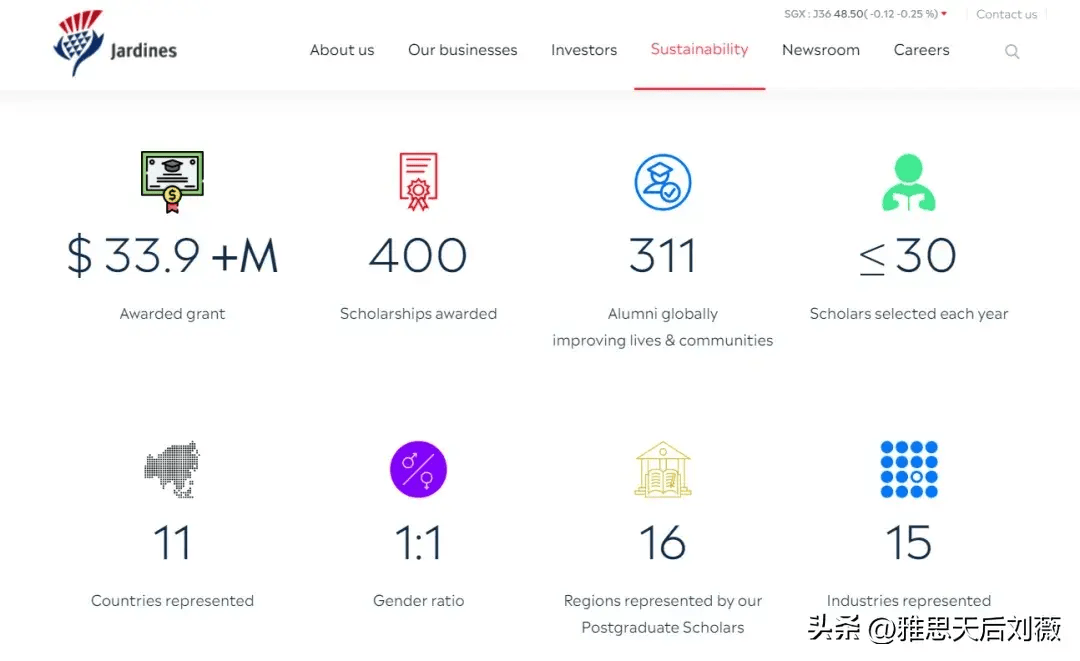Click the dotted countries map icon
The height and width of the screenshot is (661, 1080).
point(172,469)
